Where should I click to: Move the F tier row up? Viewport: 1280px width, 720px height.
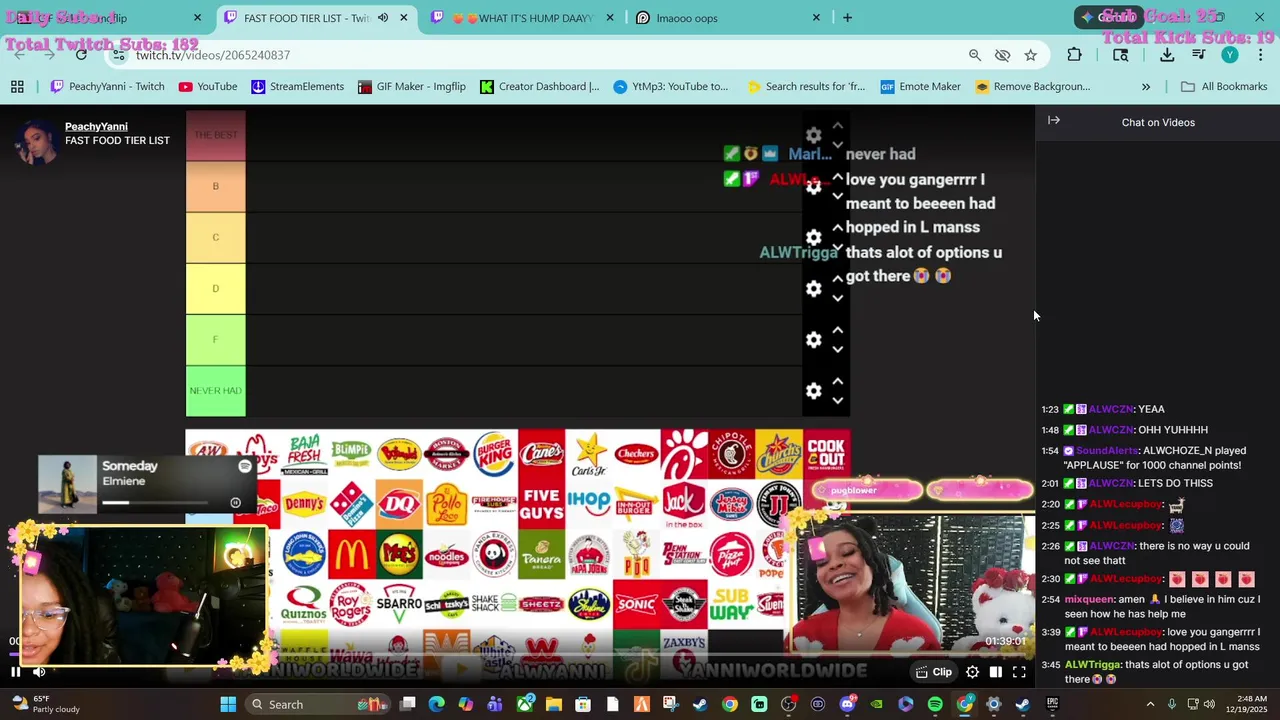[838, 330]
